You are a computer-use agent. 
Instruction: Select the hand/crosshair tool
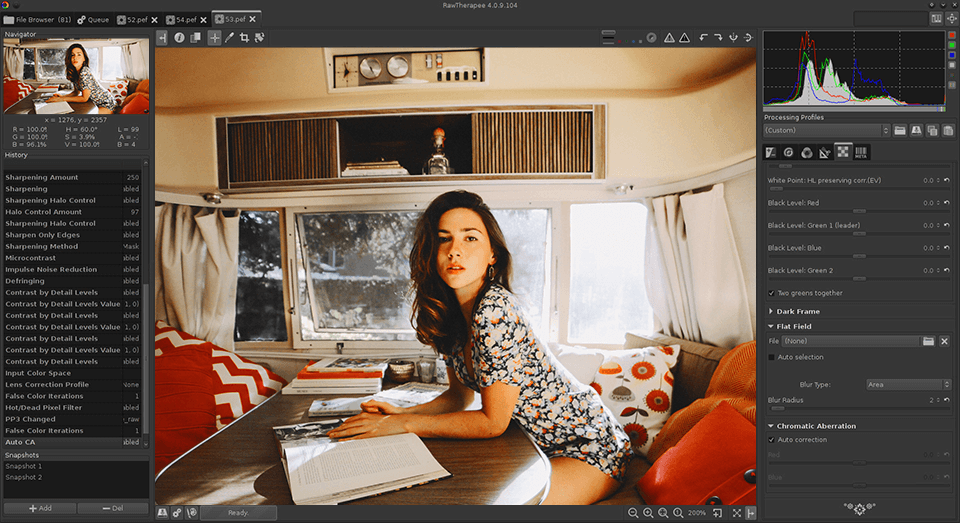point(214,37)
